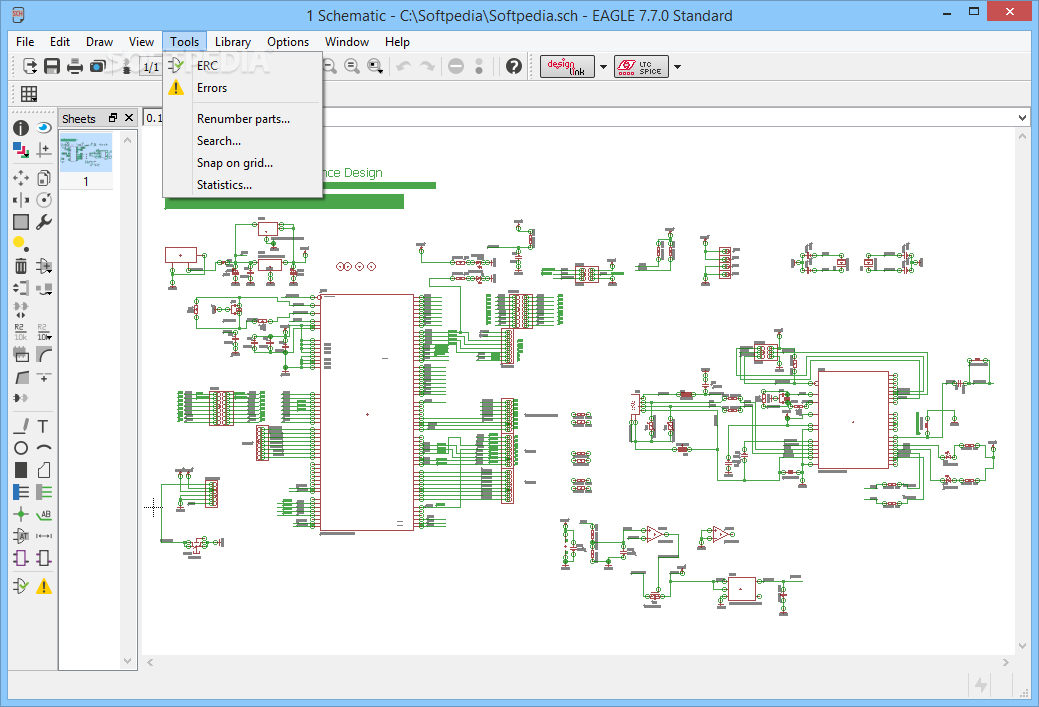Viewport: 1039px width, 707px height.
Task: Open Errors from left toolbar warning icon
Action: [44, 586]
